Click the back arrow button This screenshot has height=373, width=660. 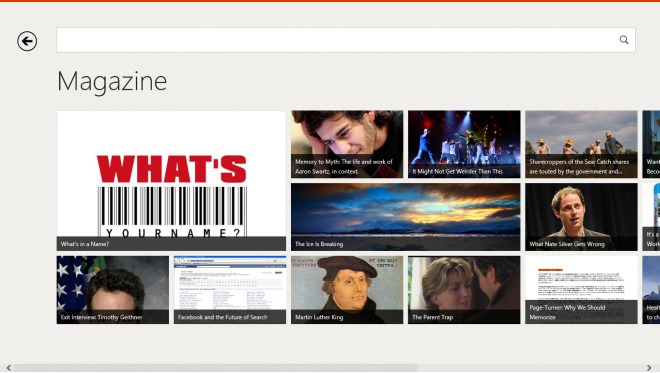(27, 41)
